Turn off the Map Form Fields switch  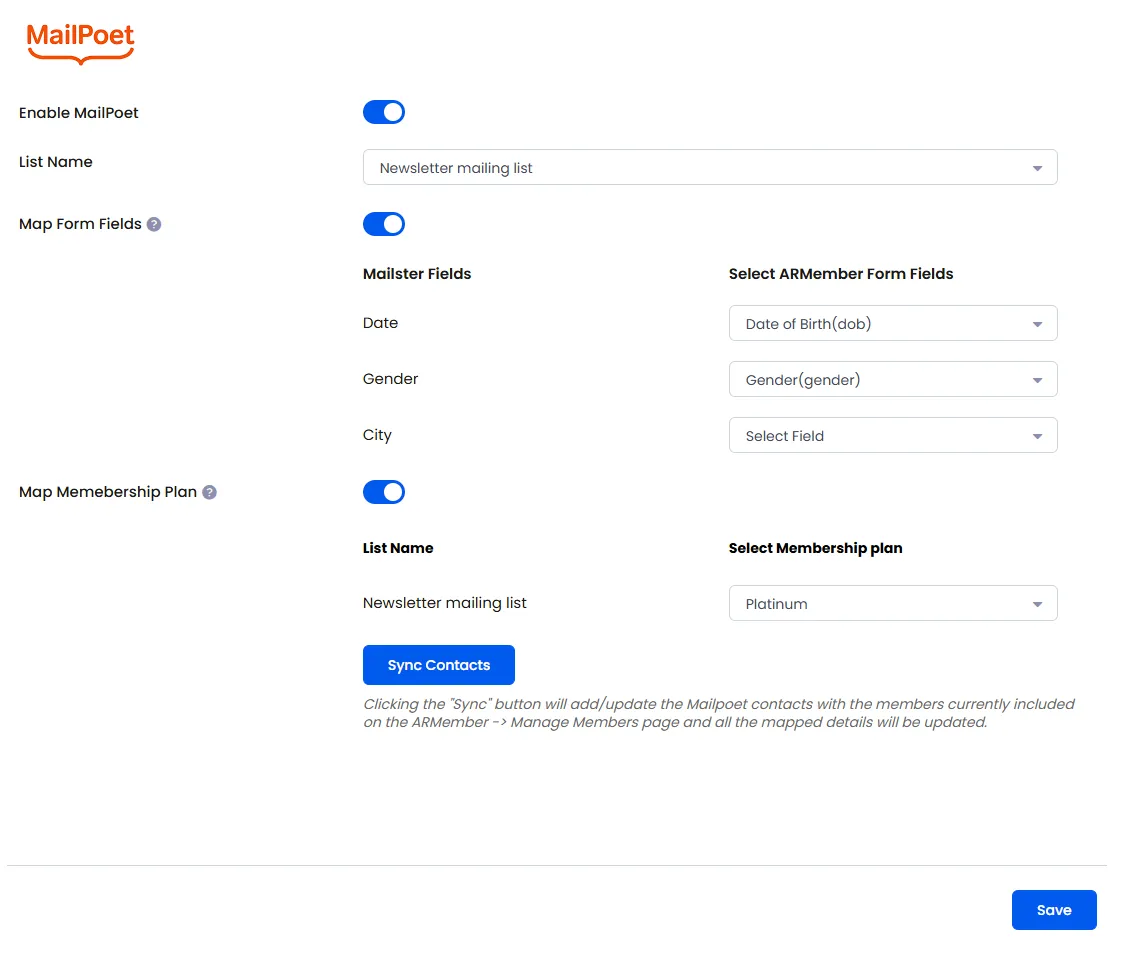point(384,225)
